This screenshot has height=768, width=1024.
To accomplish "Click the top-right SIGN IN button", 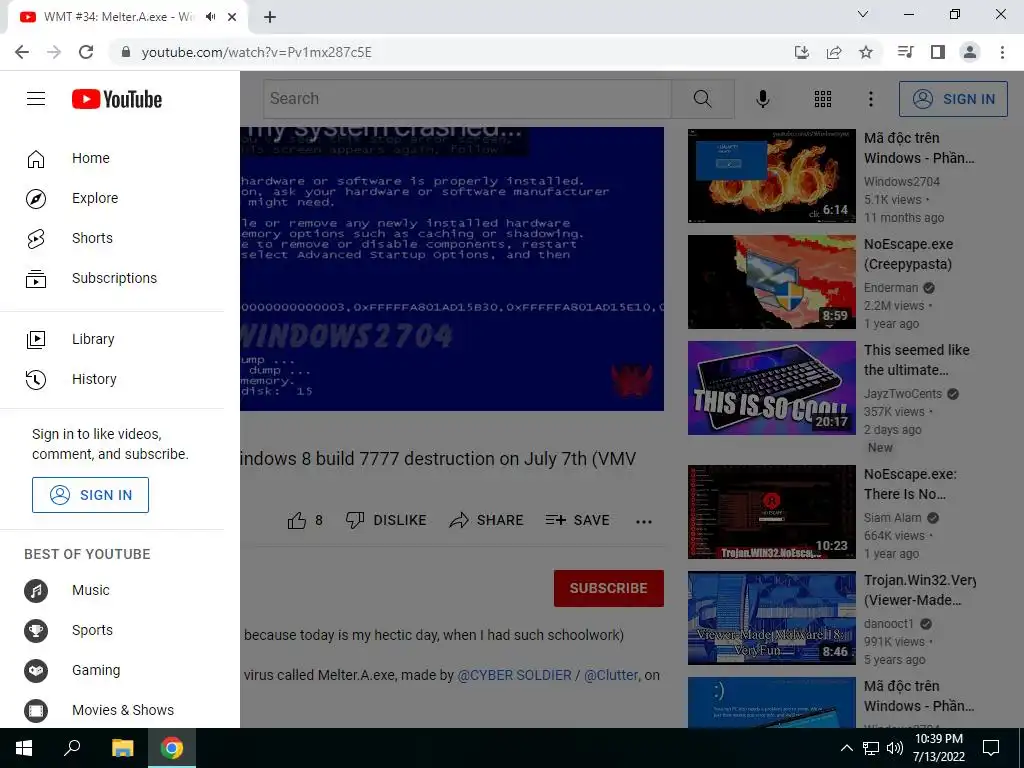I will tap(953, 99).
